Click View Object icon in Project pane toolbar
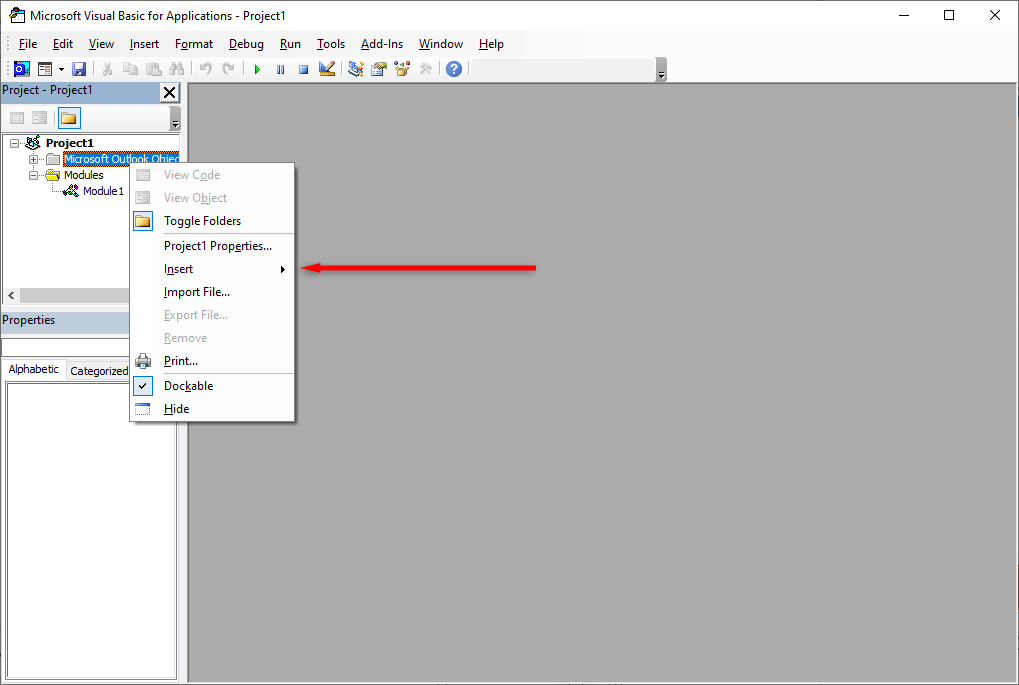 click(x=40, y=118)
